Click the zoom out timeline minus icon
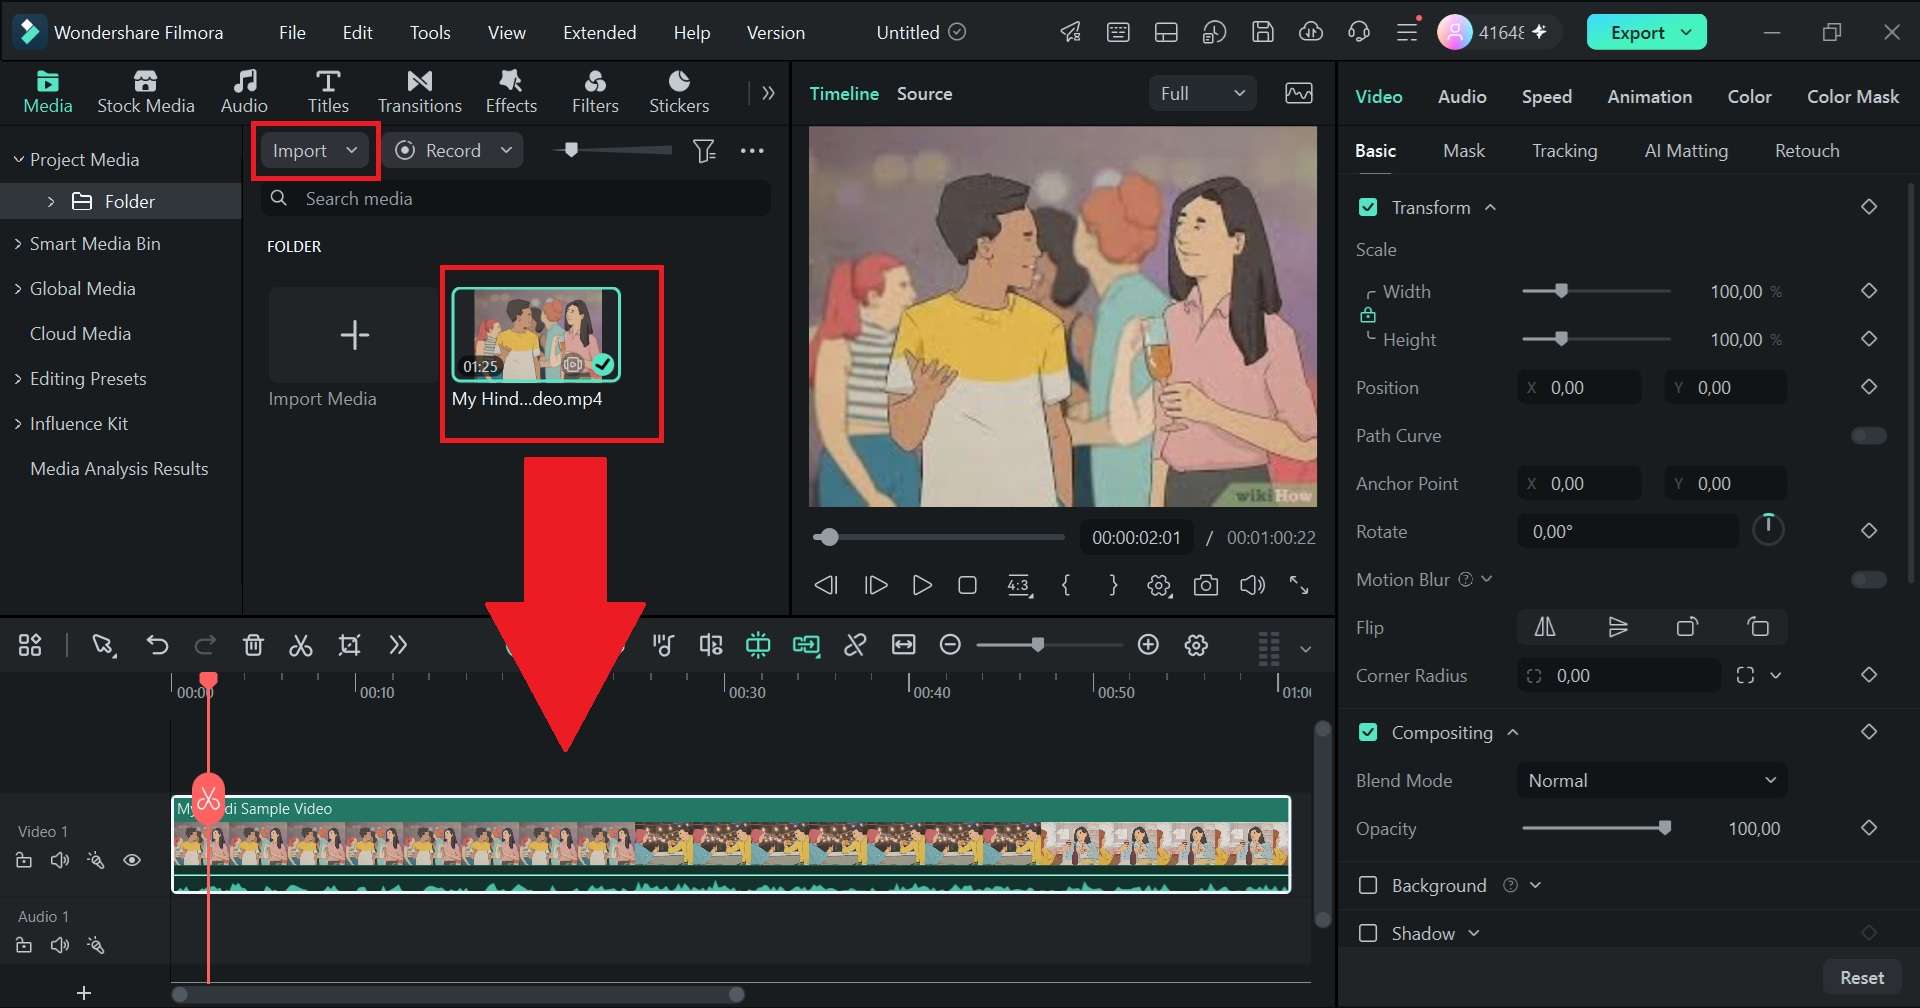 click(950, 645)
